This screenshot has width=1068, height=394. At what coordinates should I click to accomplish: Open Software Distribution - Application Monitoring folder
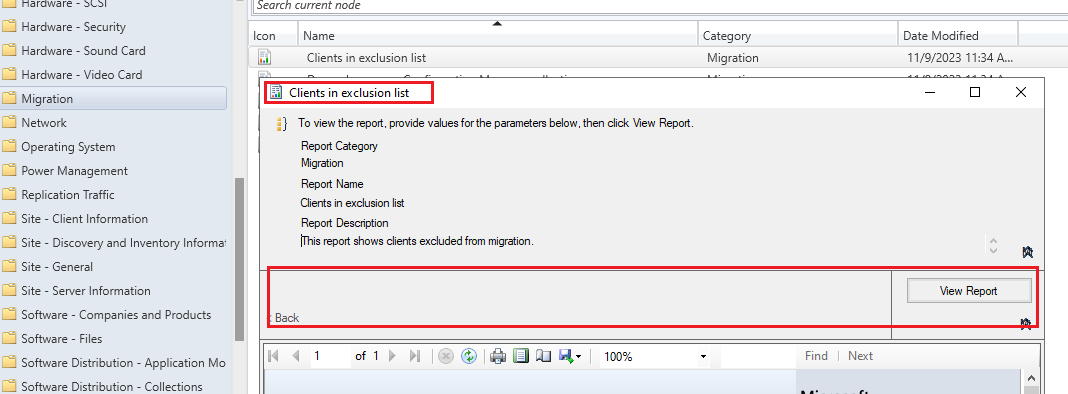(123, 363)
